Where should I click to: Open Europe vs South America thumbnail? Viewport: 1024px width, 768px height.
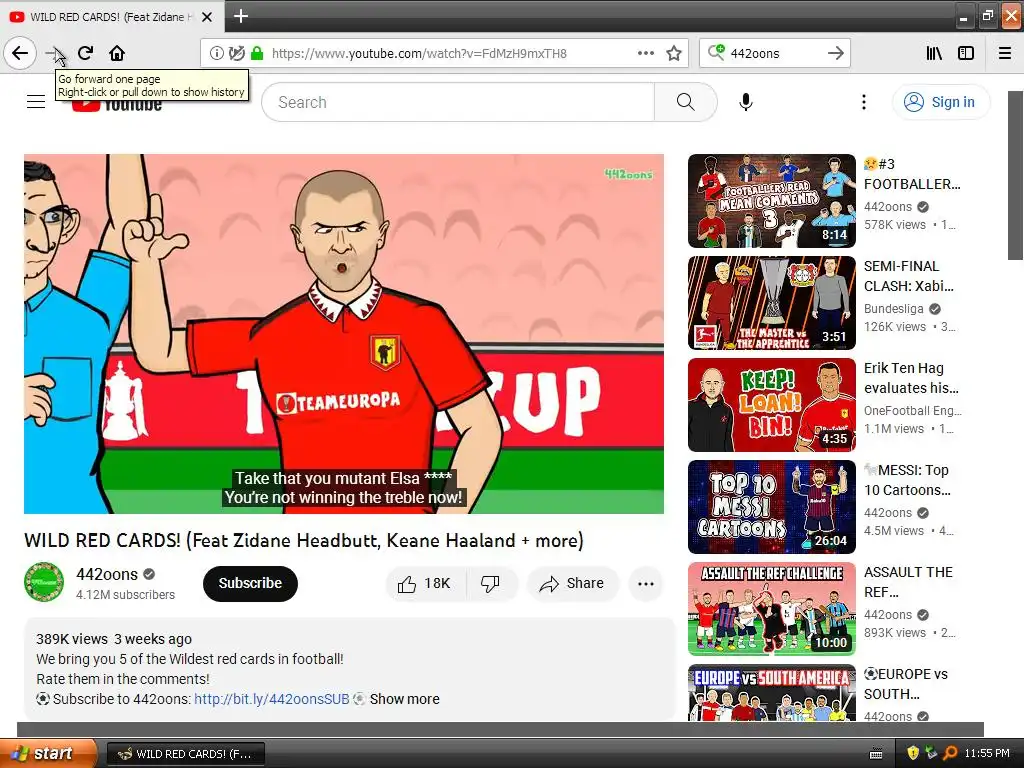tap(771, 692)
